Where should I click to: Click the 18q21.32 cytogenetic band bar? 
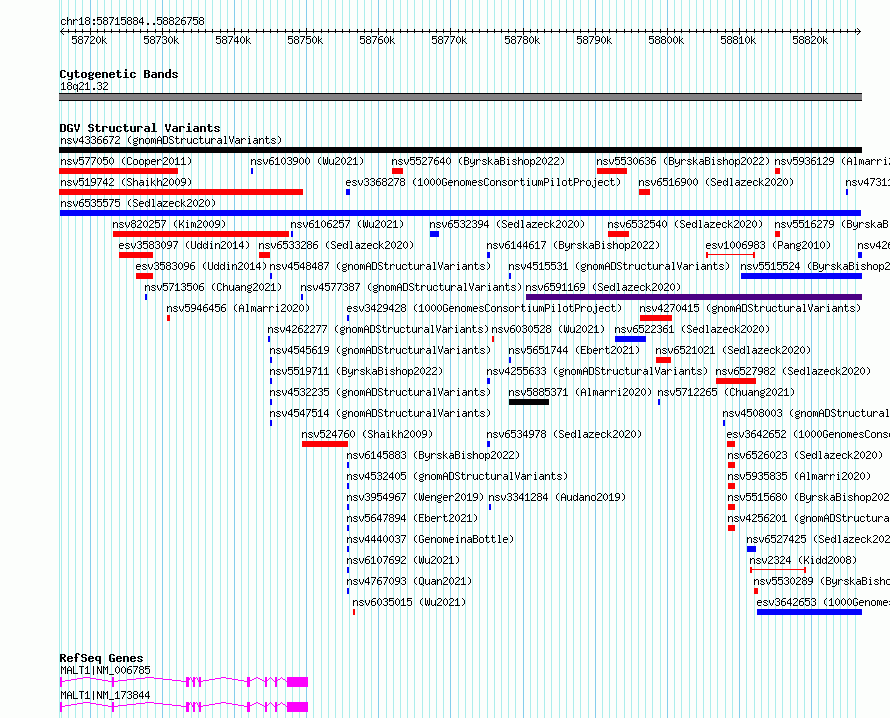click(x=460, y=97)
